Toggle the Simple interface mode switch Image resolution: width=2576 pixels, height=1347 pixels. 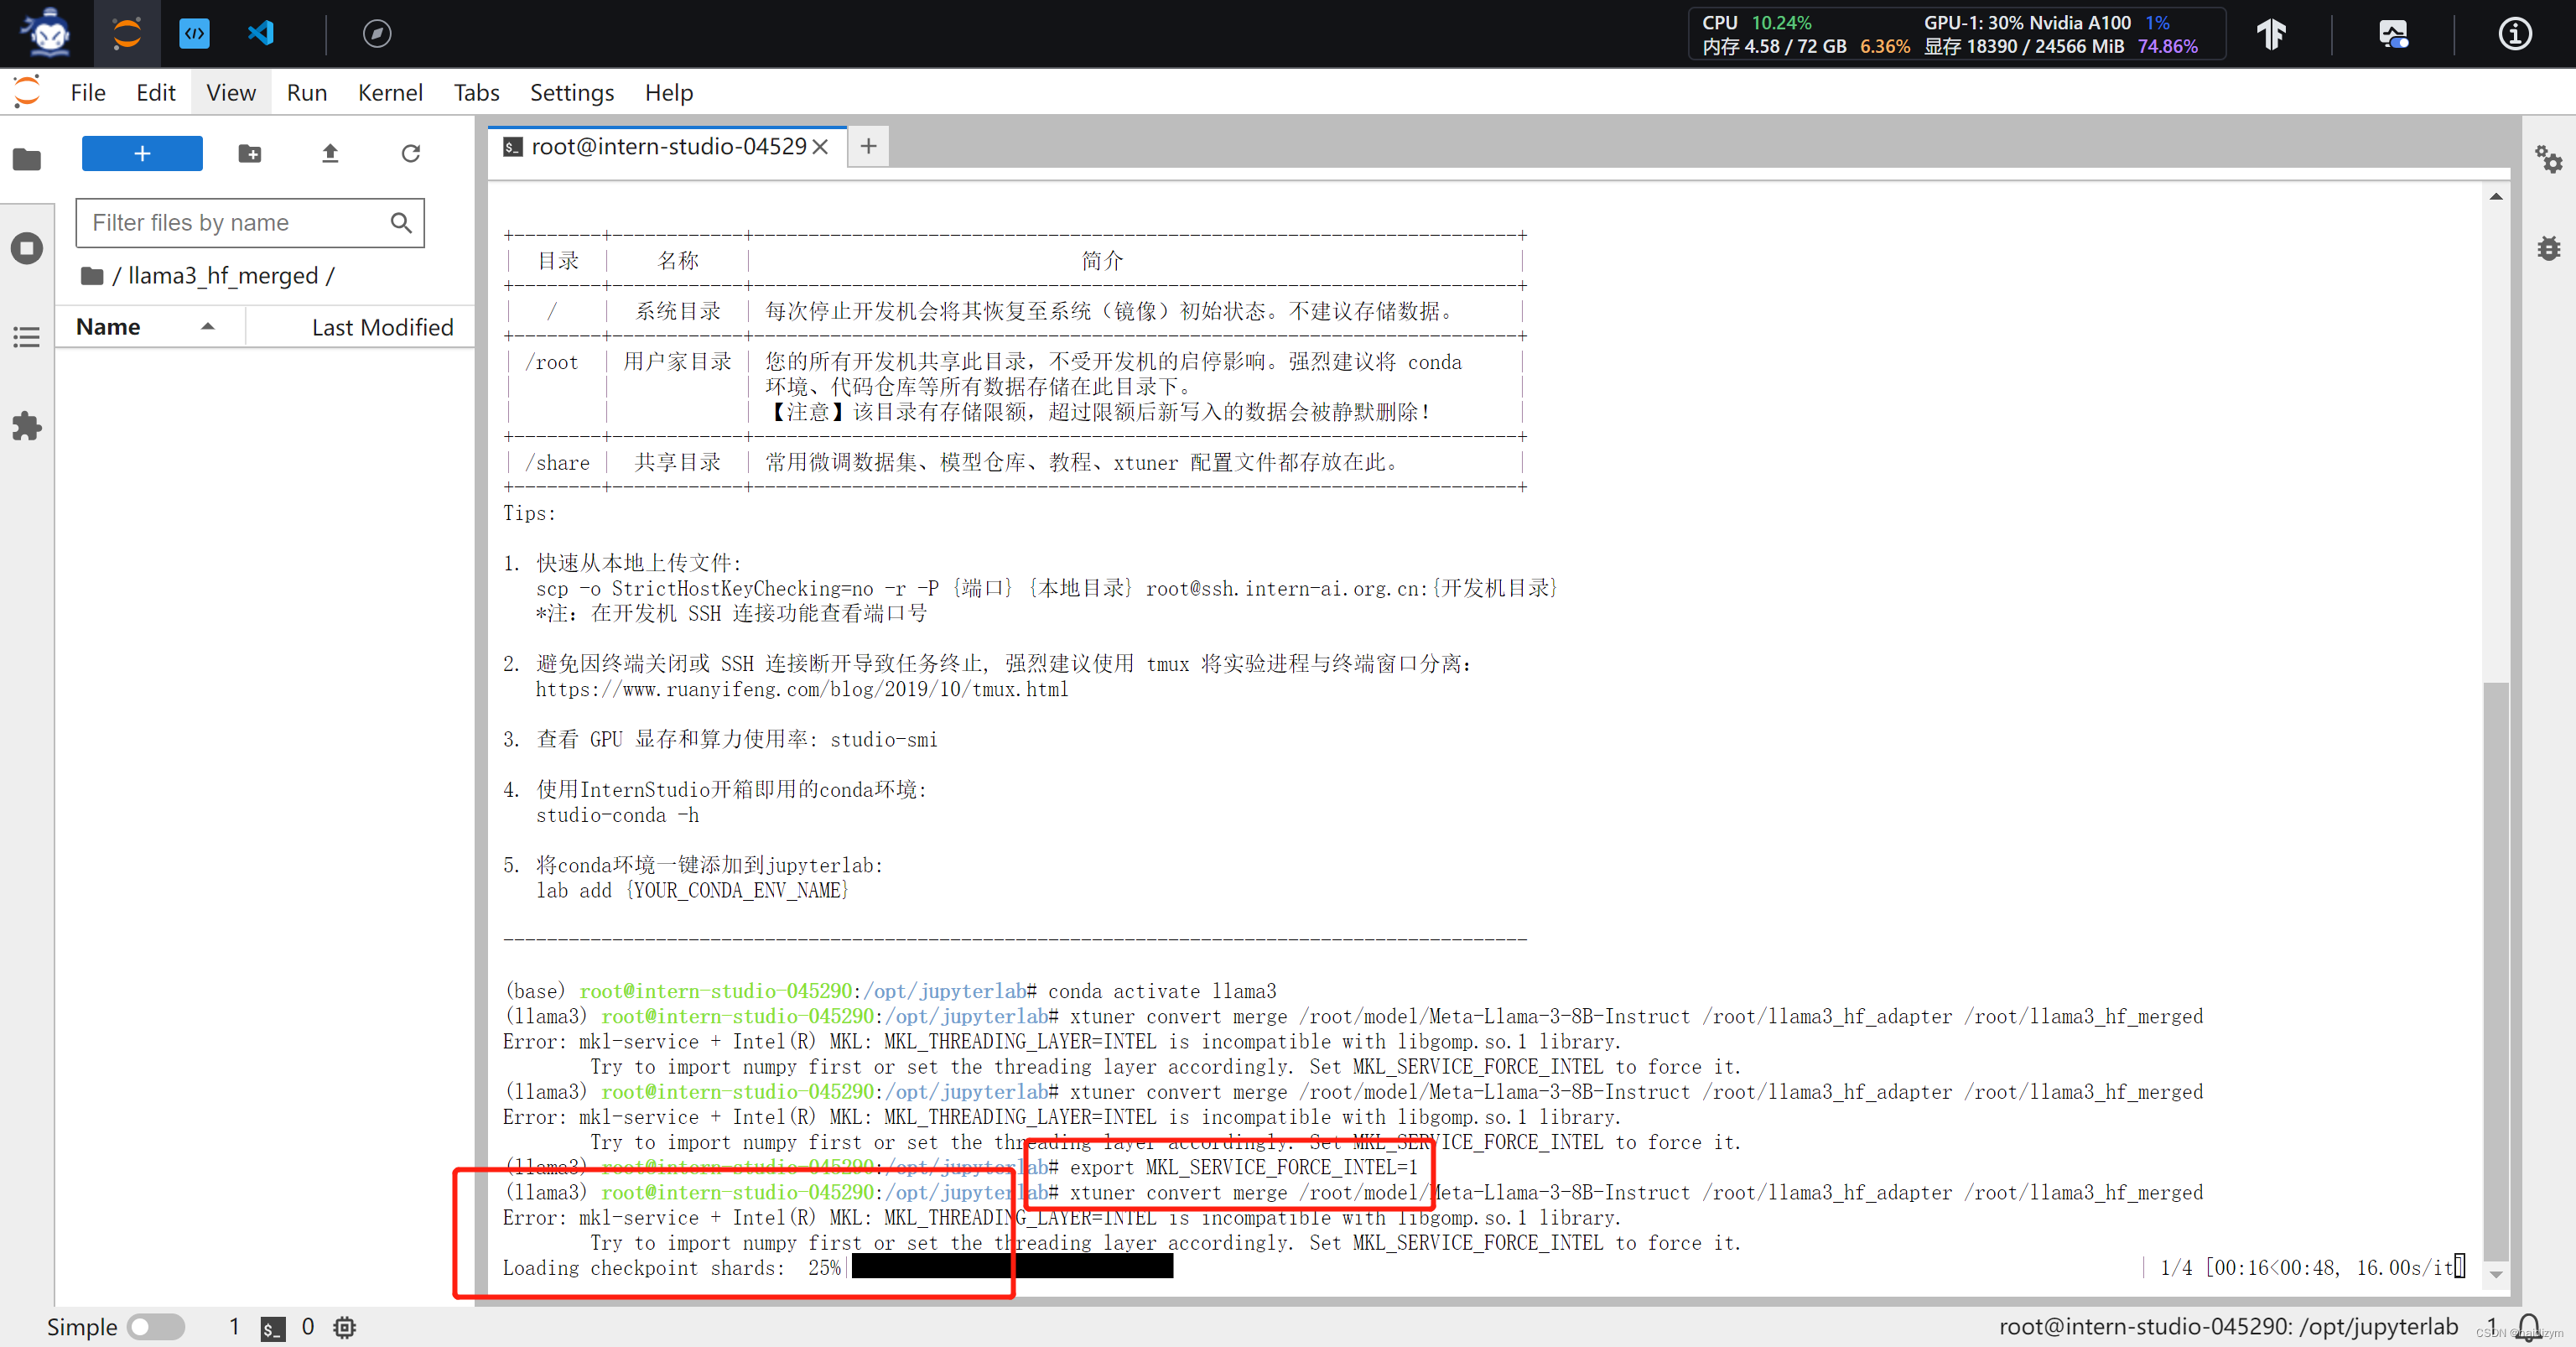(152, 1327)
